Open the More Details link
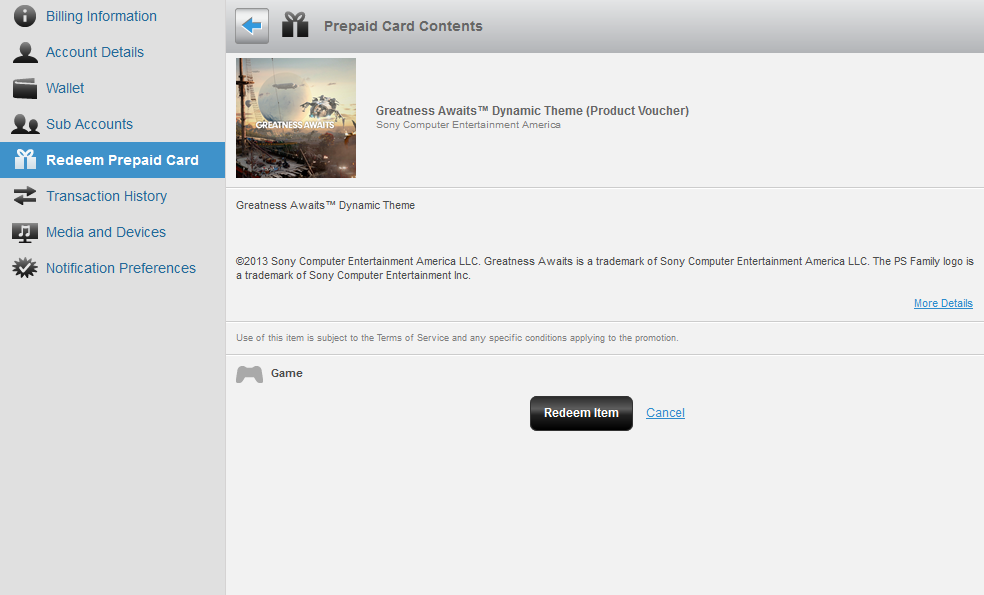984x595 pixels. click(x=943, y=303)
